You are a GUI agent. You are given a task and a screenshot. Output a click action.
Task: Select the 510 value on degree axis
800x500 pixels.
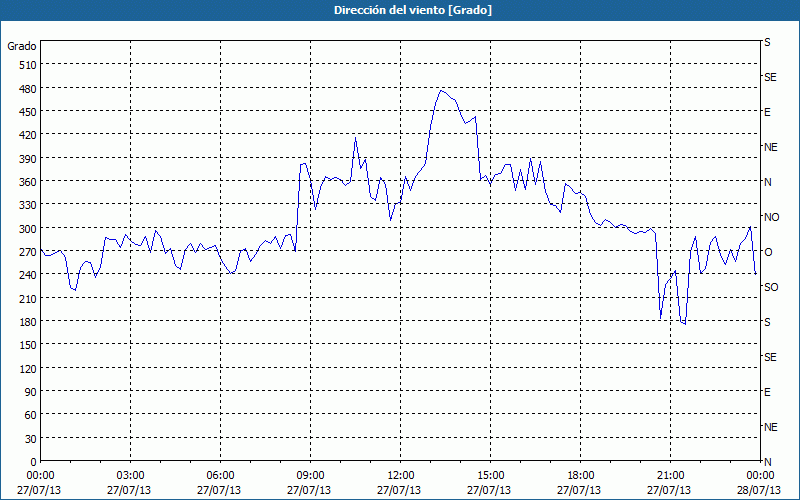pyautogui.click(x=29, y=65)
